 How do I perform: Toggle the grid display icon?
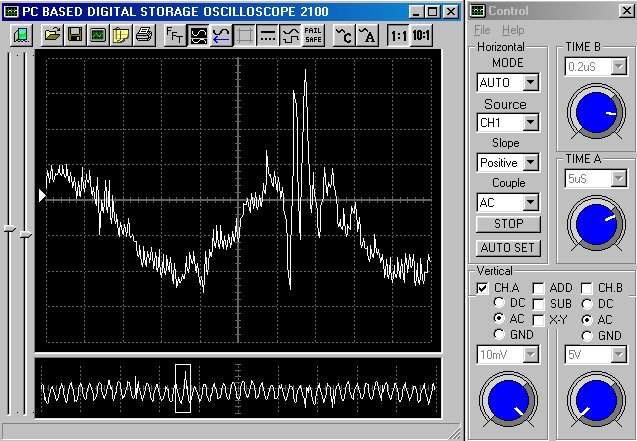tap(244, 35)
